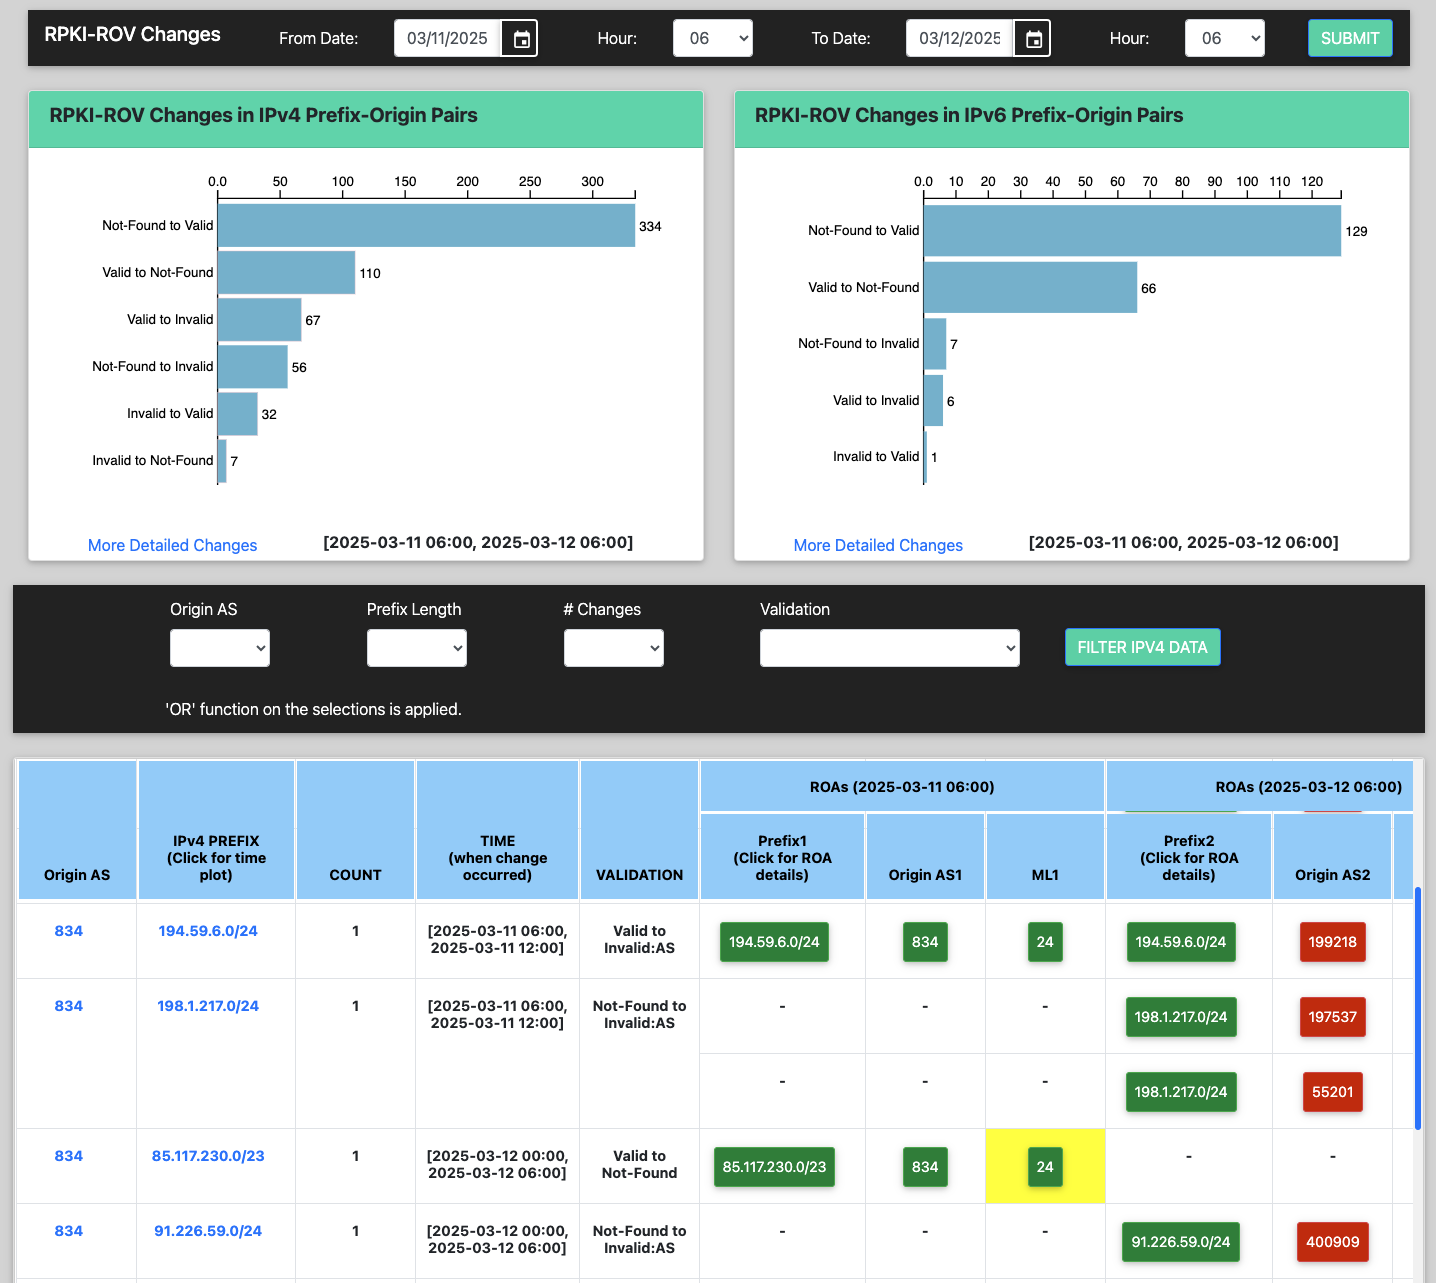
Task: Open IPv6 More Detailed Changes link
Action: [877, 545]
